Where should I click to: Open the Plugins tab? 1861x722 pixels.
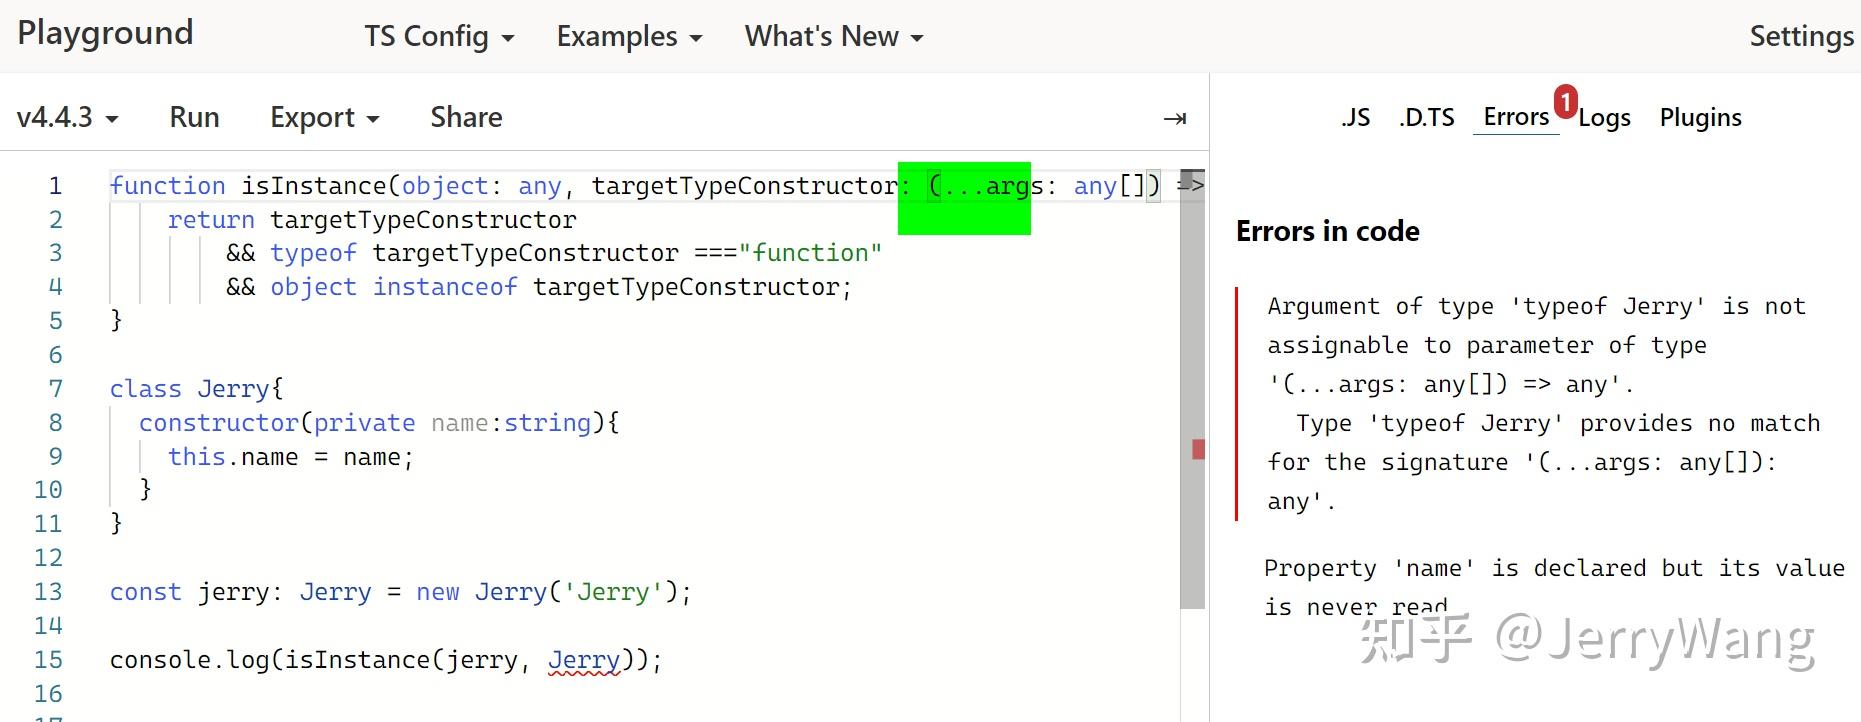1700,118
